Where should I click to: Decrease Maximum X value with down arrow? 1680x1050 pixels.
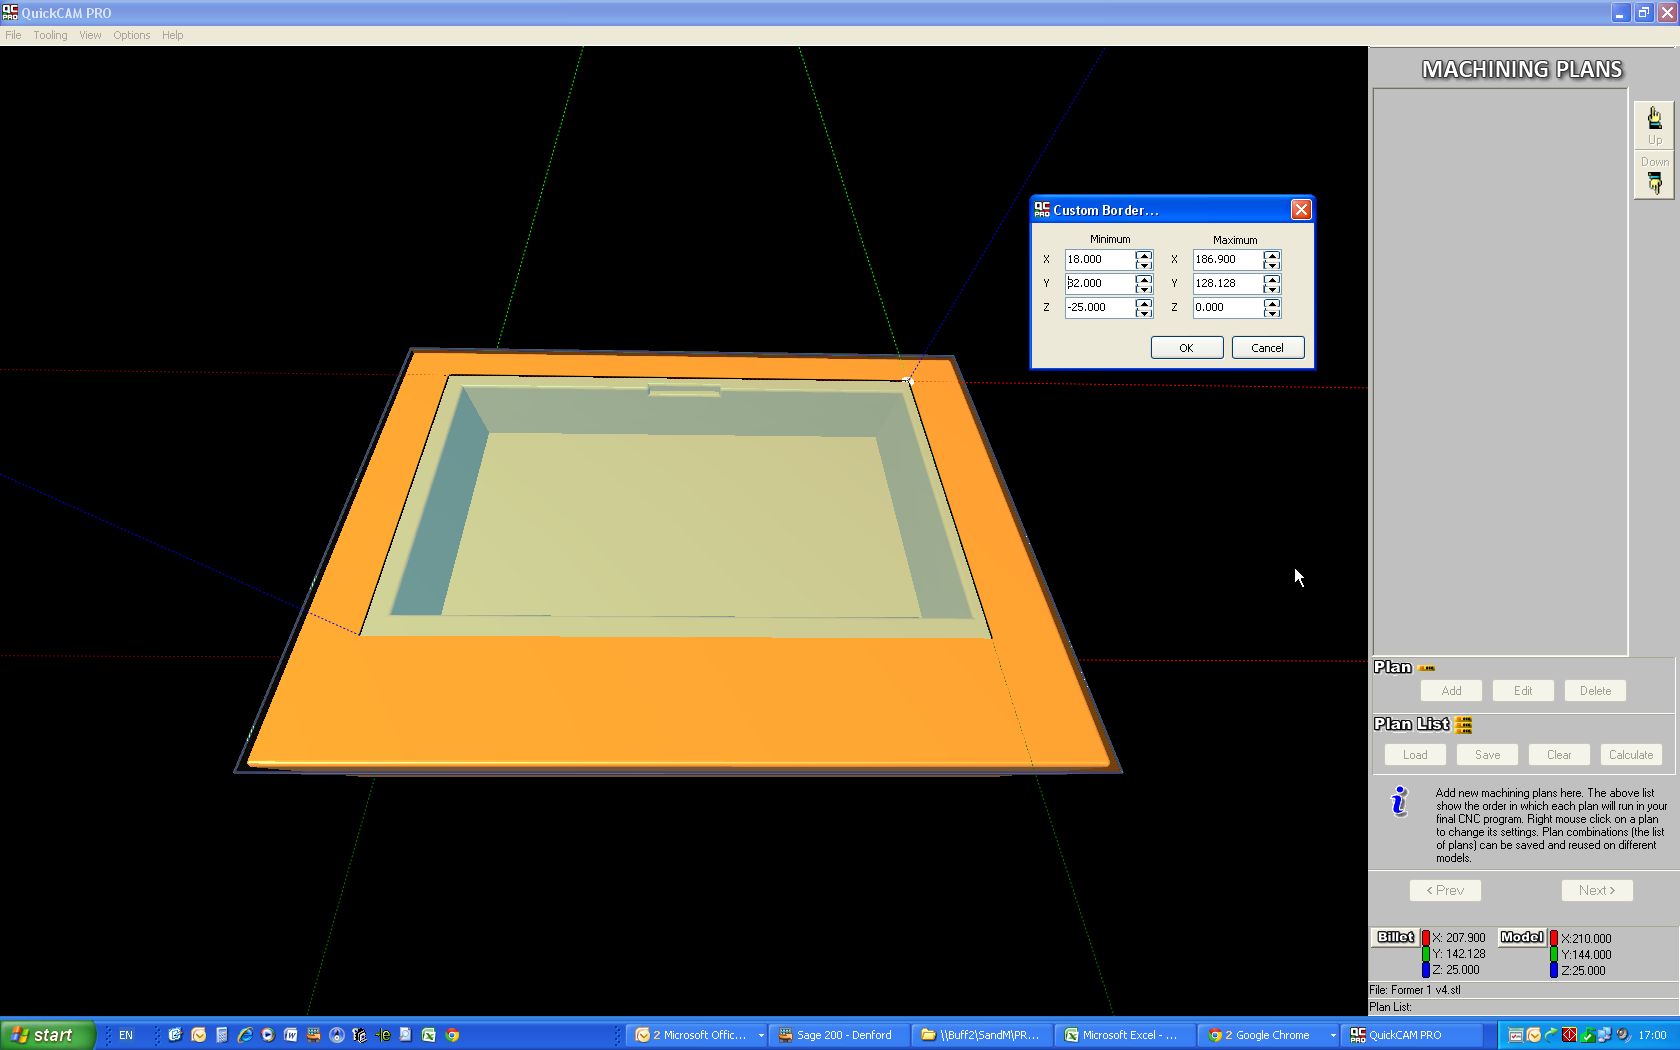coord(1272,265)
